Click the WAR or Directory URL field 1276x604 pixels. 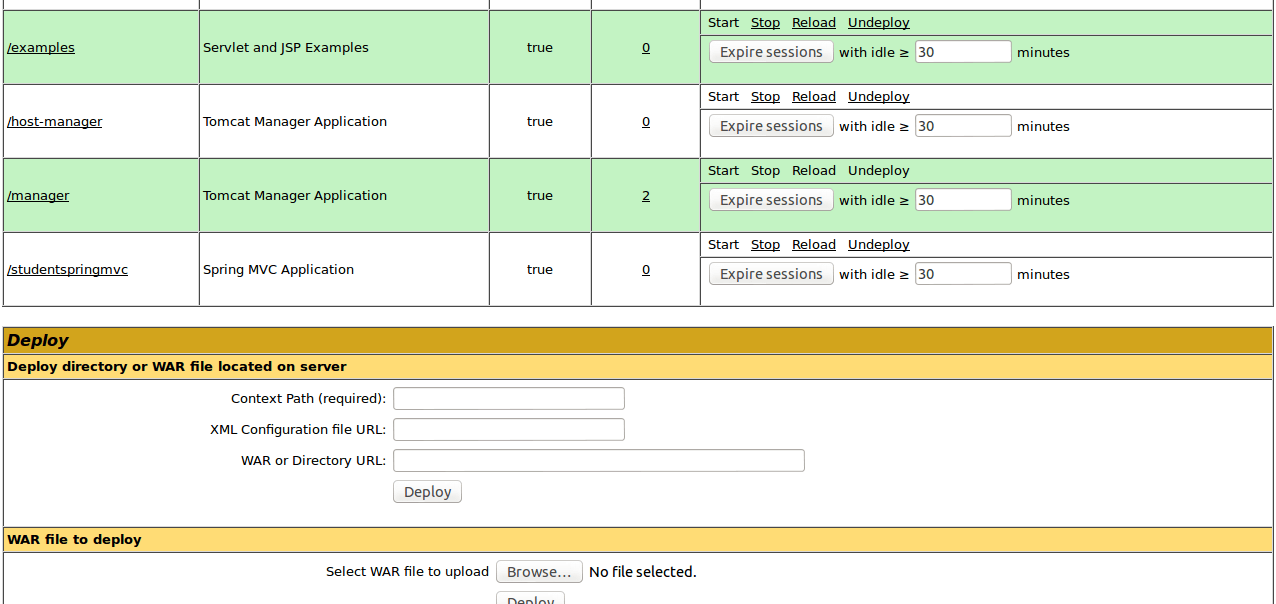coord(598,461)
